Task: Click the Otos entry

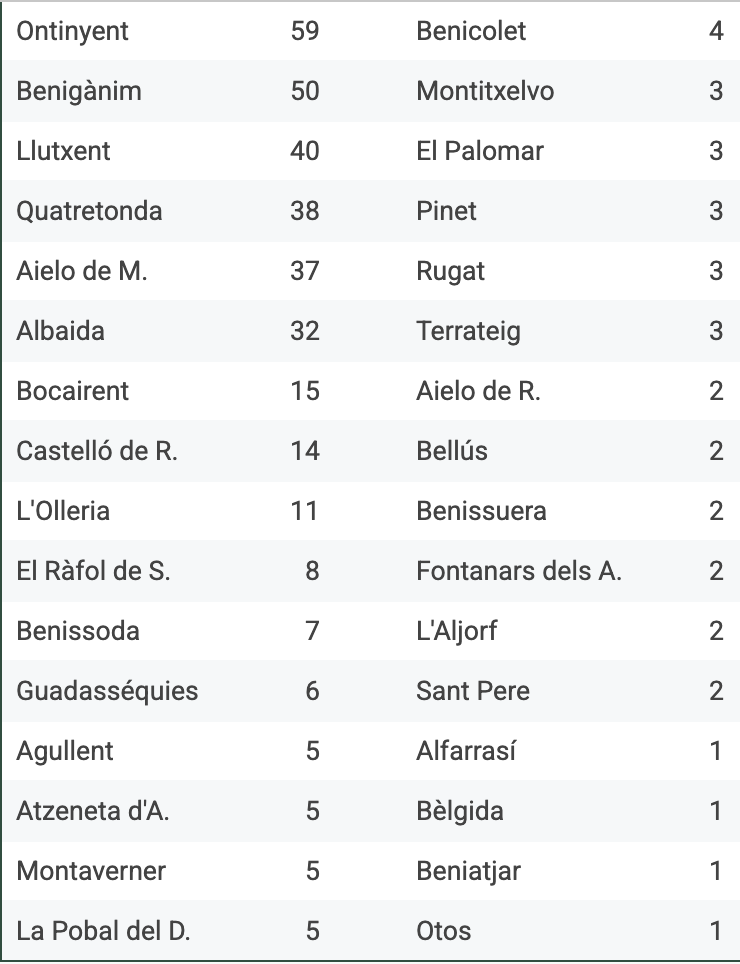Action: click(444, 931)
